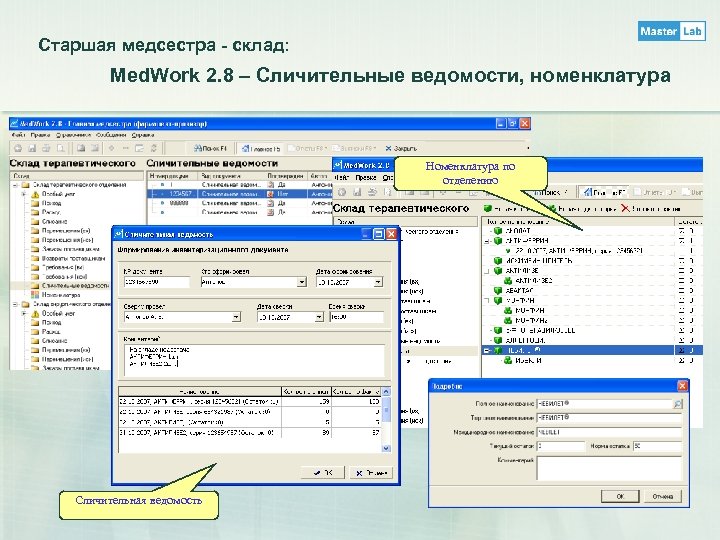Click the print preview icon in the main MedWork toolbar
This screenshot has height=540, width=720.
pos(60,148)
